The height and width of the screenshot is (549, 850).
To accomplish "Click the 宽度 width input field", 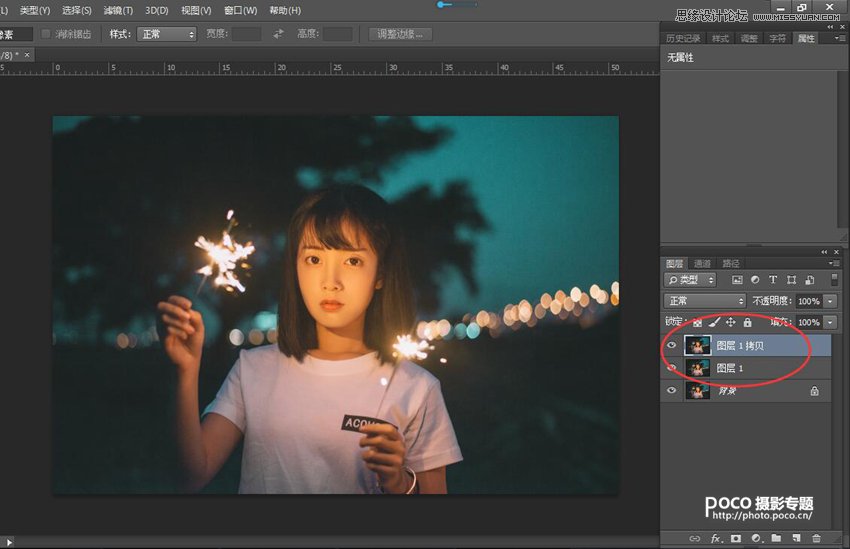I will pos(246,34).
